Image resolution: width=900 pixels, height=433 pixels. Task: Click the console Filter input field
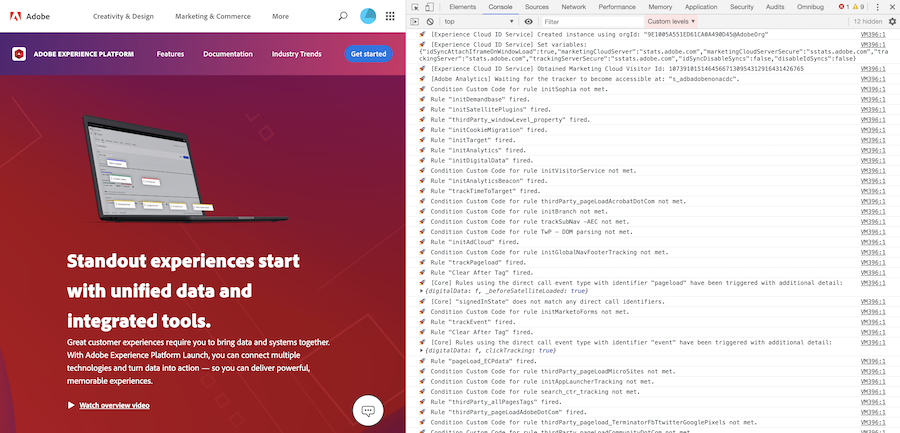591,21
